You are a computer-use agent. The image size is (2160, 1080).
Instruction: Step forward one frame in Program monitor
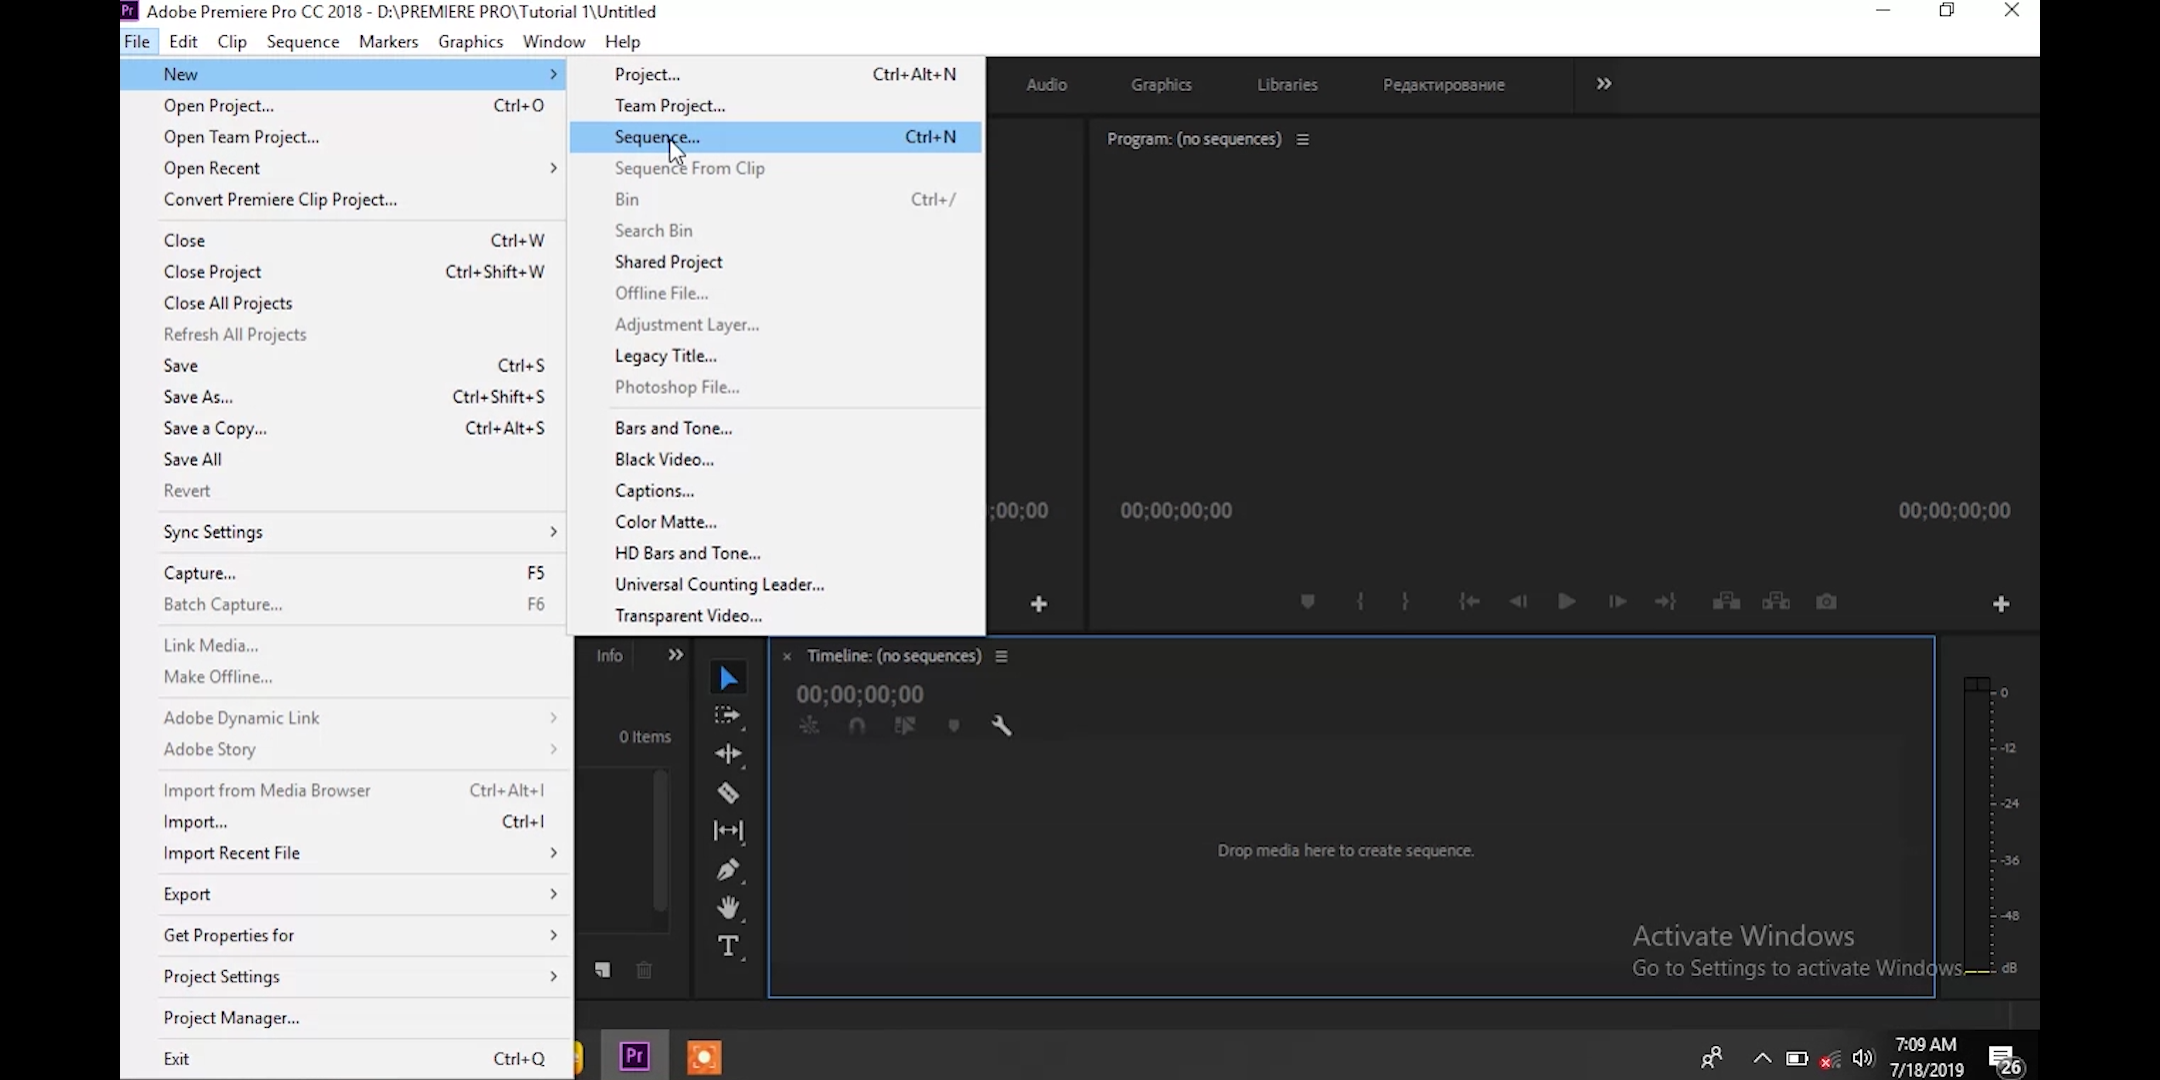(1616, 602)
